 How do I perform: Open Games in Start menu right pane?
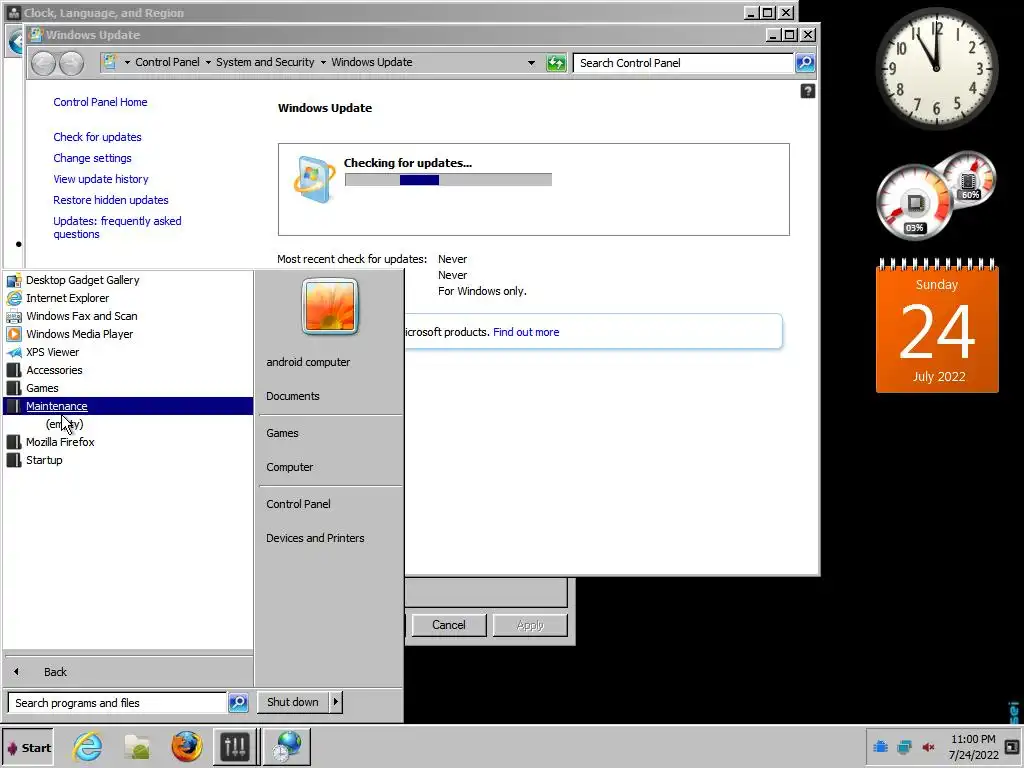pyautogui.click(x=282, y=433)
